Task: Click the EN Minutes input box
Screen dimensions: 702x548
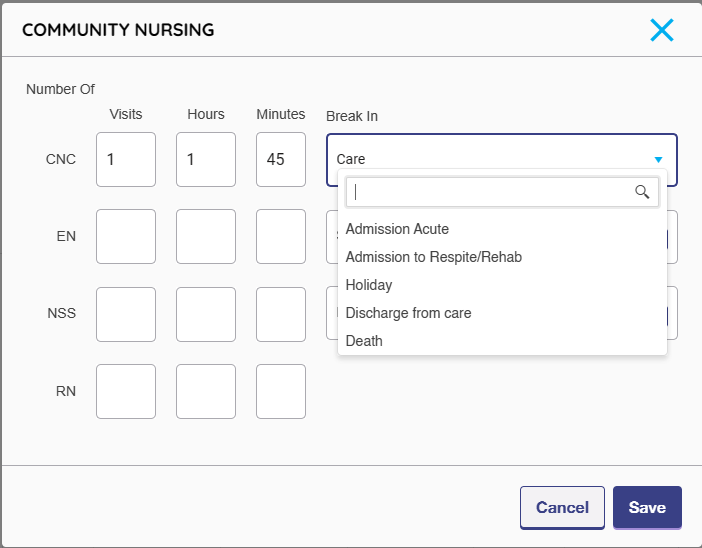Action: (x=281, y=236)
